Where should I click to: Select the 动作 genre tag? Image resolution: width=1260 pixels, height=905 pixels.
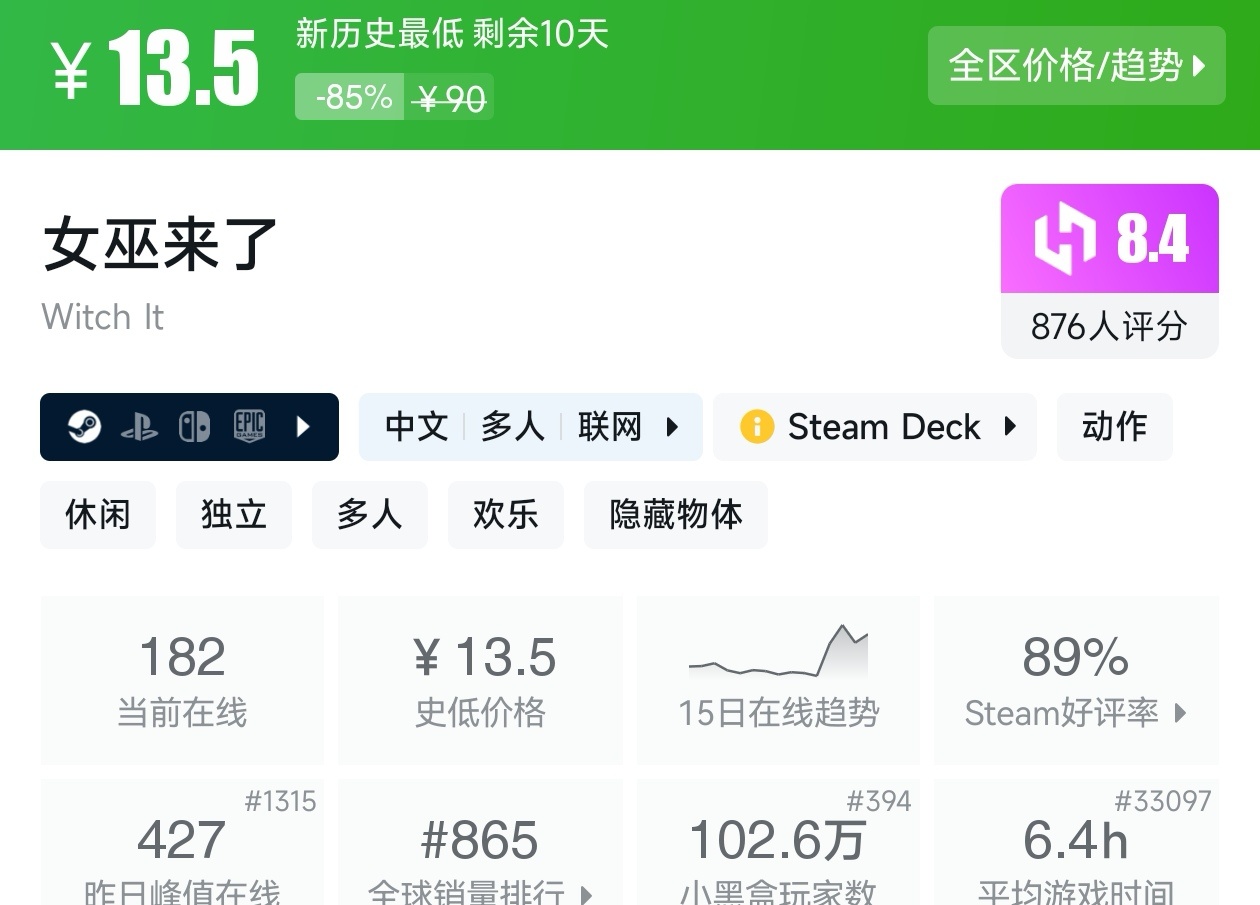click(x=1114, y=427)
